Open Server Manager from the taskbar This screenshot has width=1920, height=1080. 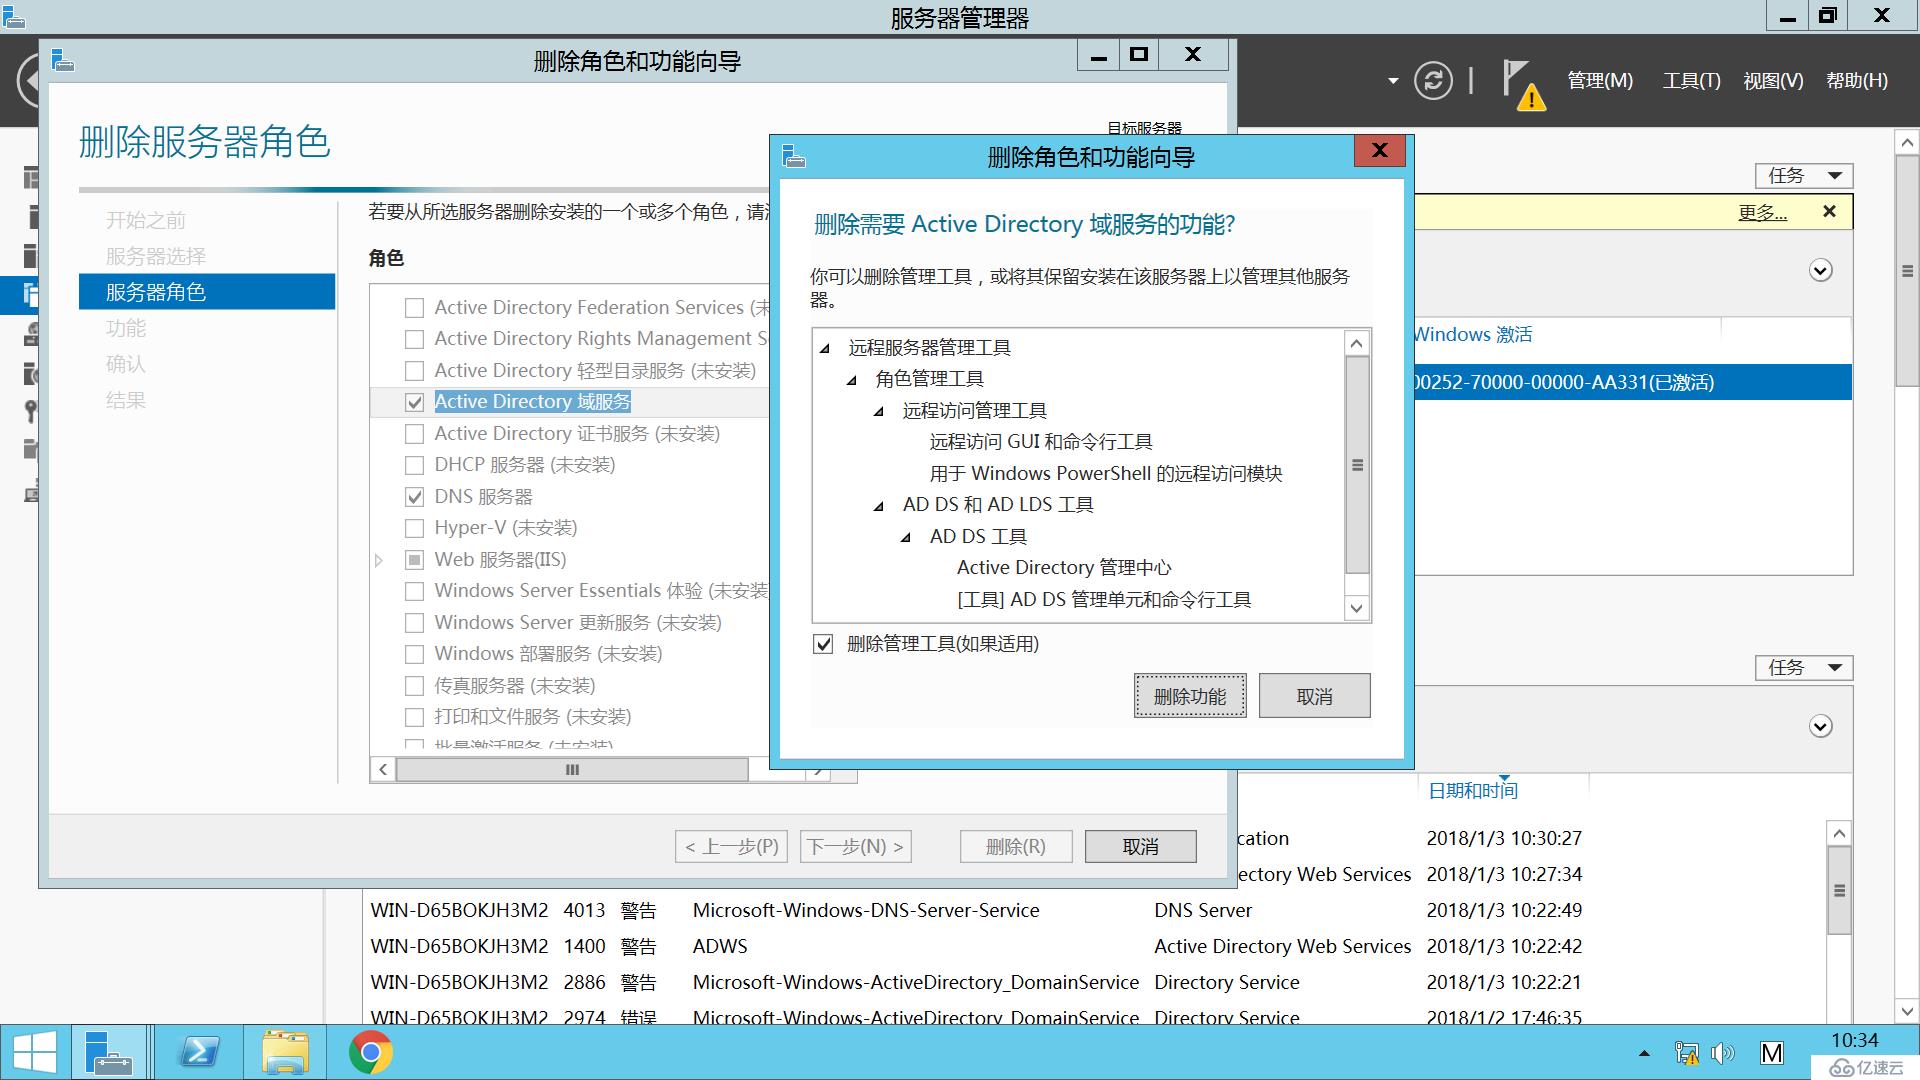[108, 1053]
